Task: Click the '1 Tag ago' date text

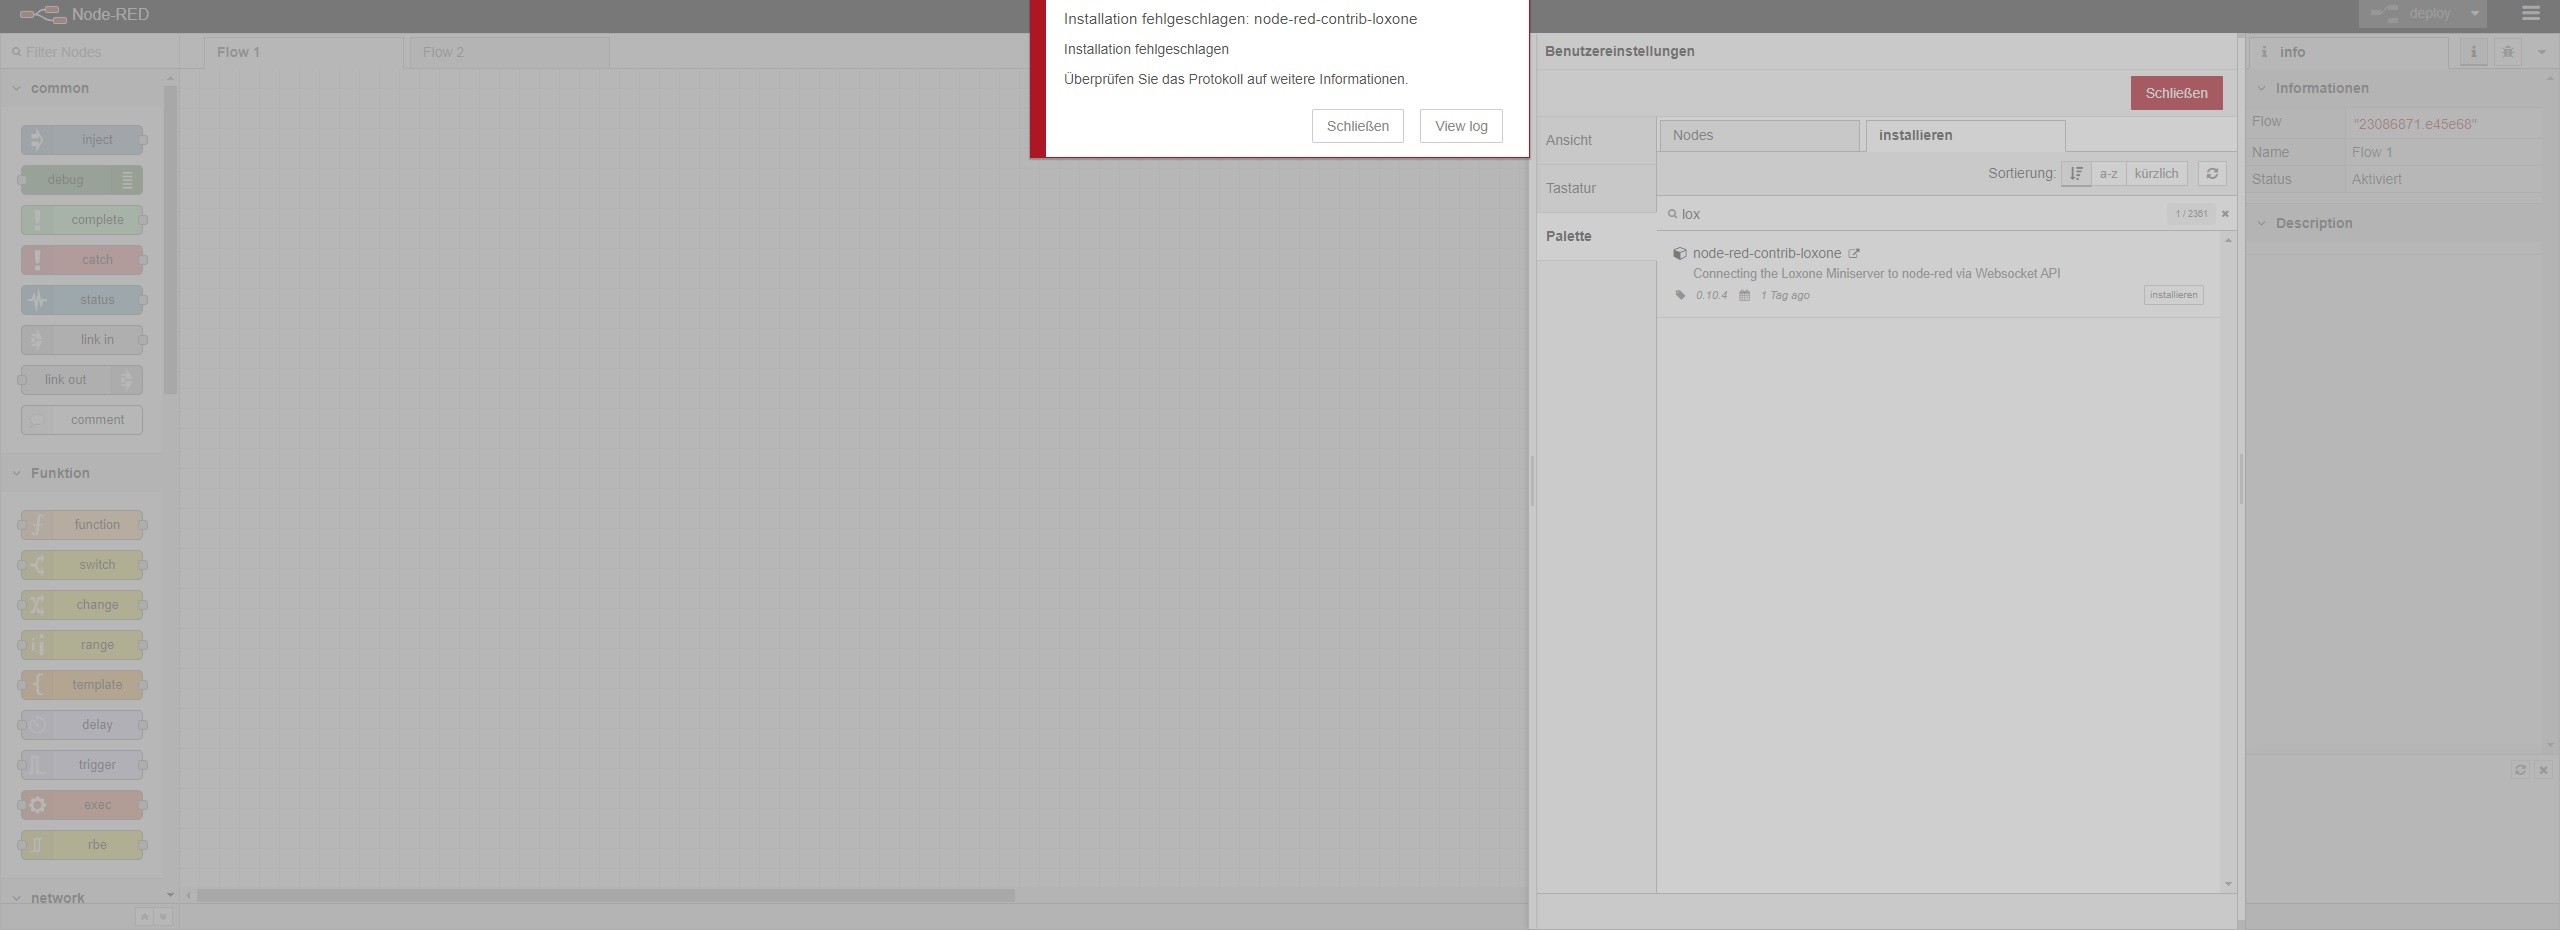Action: 1785,296
